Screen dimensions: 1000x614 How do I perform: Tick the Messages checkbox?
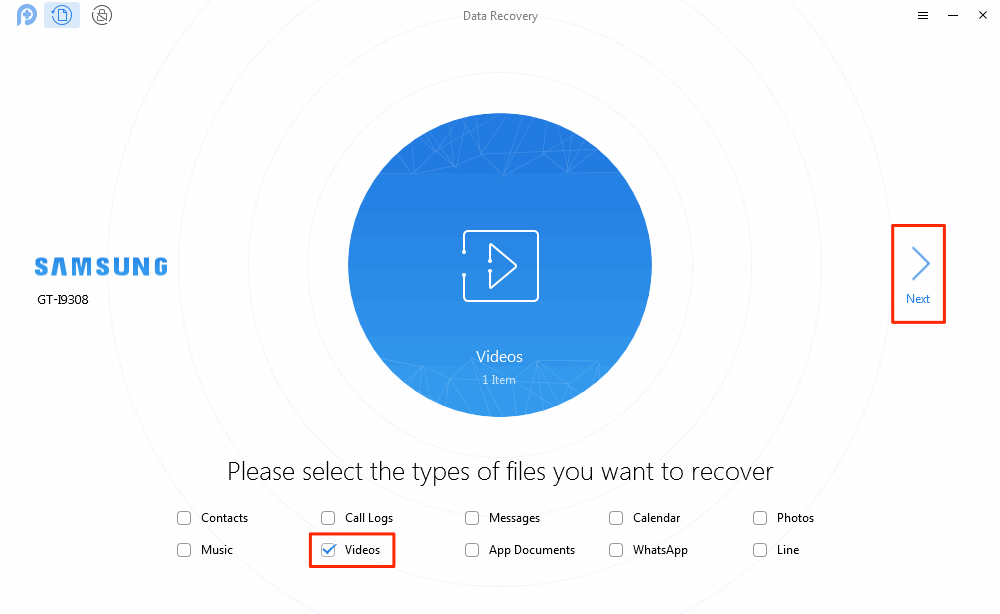472,518
